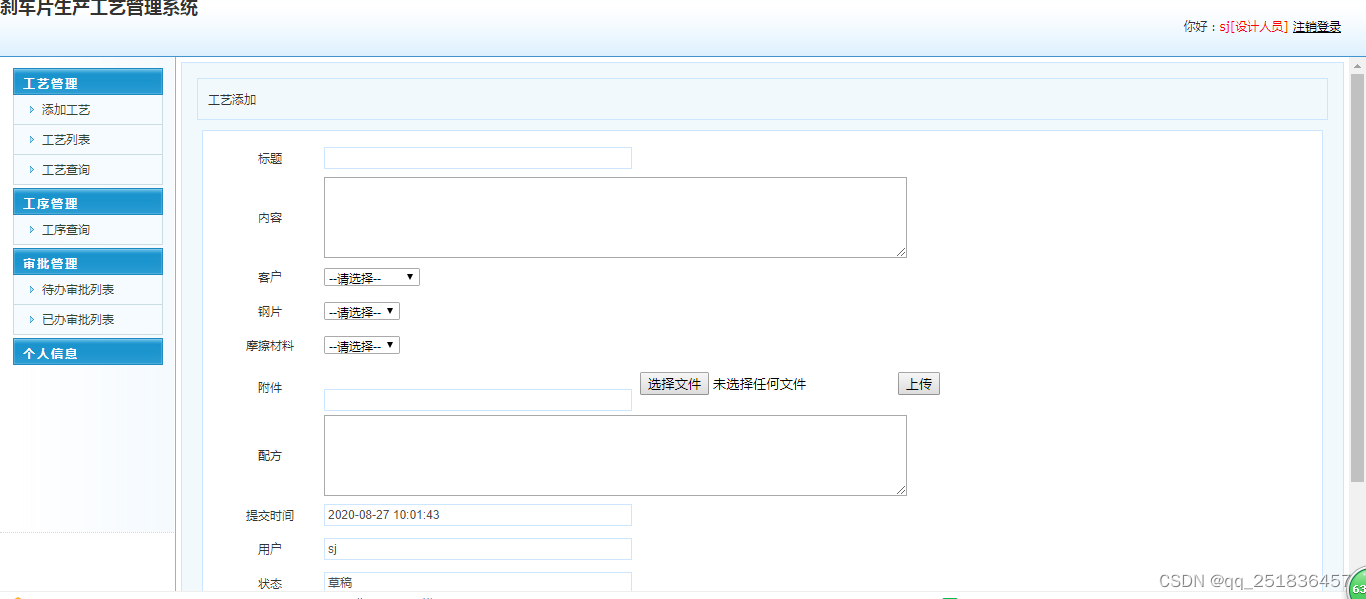Expand the 个人信息 section header

(88, 352)
